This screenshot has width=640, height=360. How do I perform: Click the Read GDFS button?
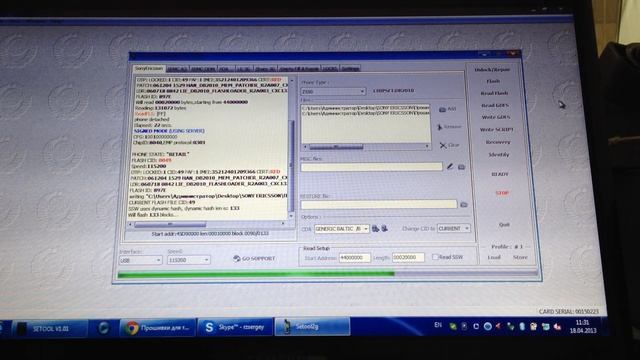point(495,105)
